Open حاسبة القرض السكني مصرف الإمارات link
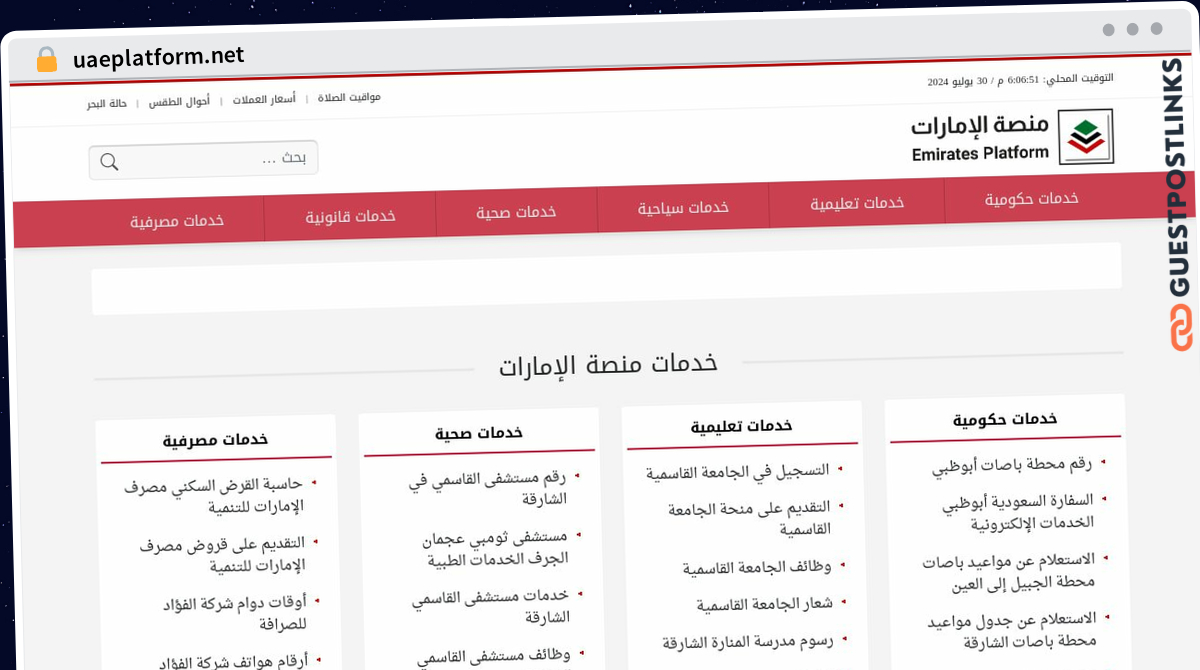 214,496
